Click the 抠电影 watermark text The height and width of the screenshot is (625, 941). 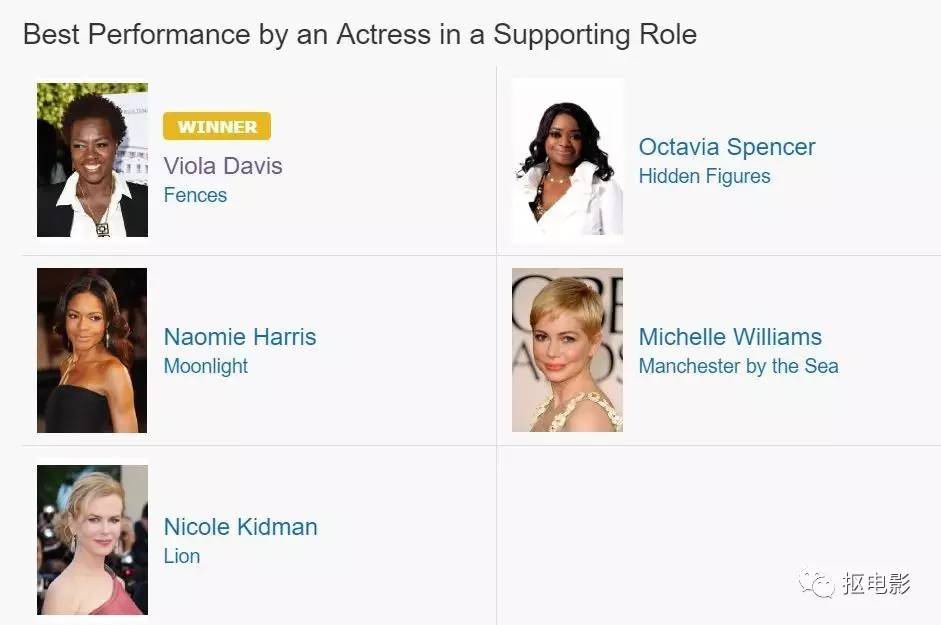click(876, 583)
